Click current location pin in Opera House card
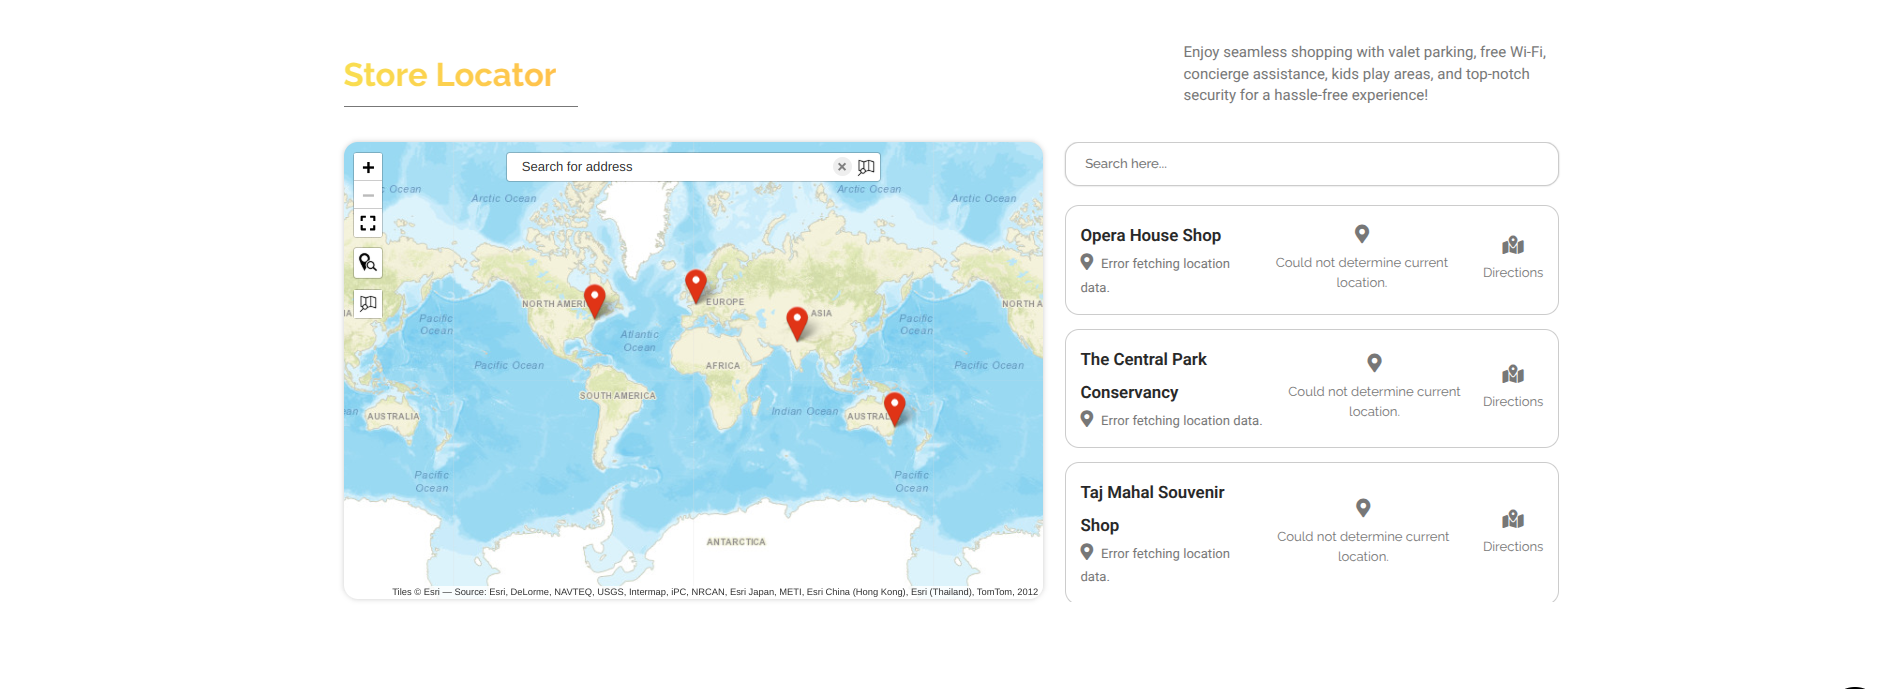Viewport: 1902px width, 689px height. click(x=1361, y=234)
